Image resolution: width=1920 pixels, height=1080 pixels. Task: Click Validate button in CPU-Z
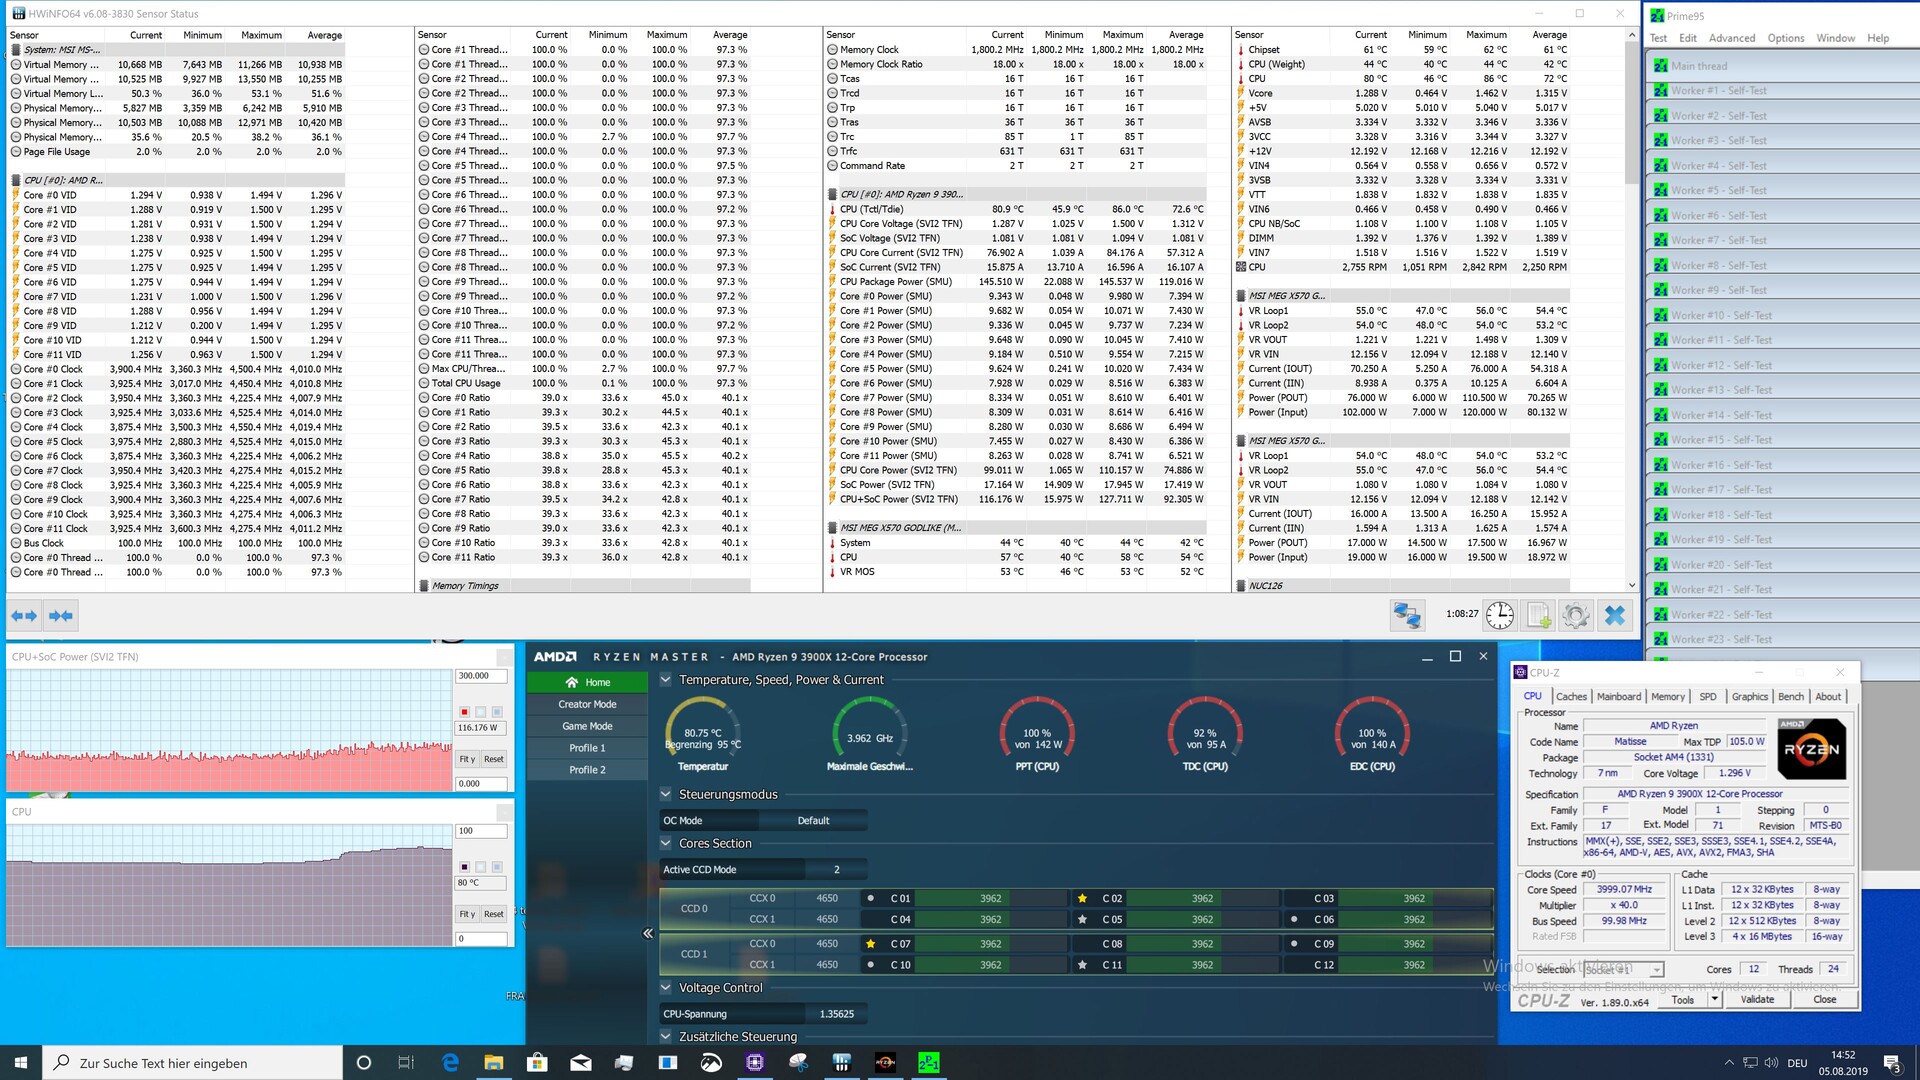[x=1757, y=999]
